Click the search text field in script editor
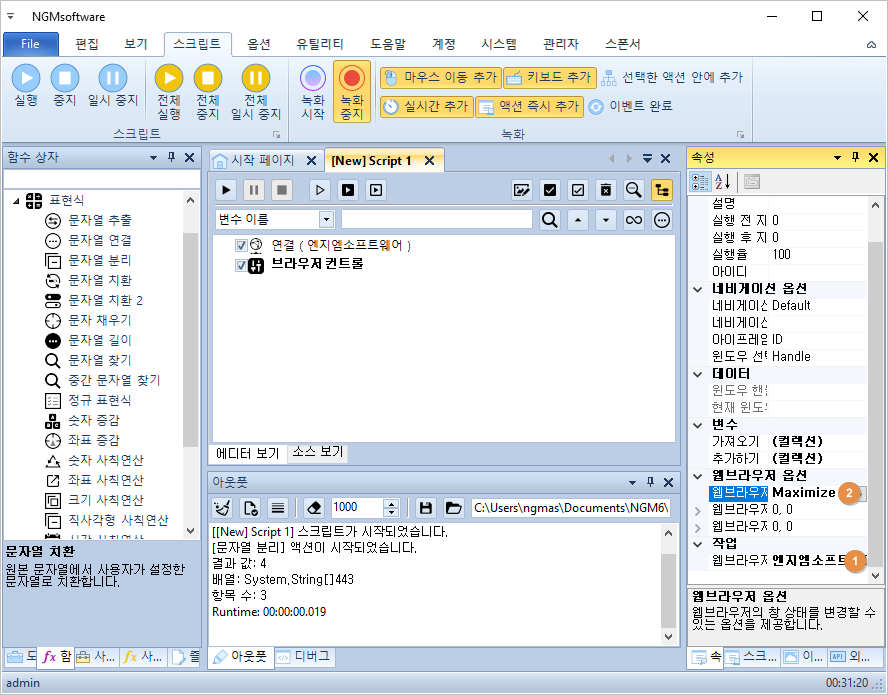888x695 pixels. tap(437, 220)
